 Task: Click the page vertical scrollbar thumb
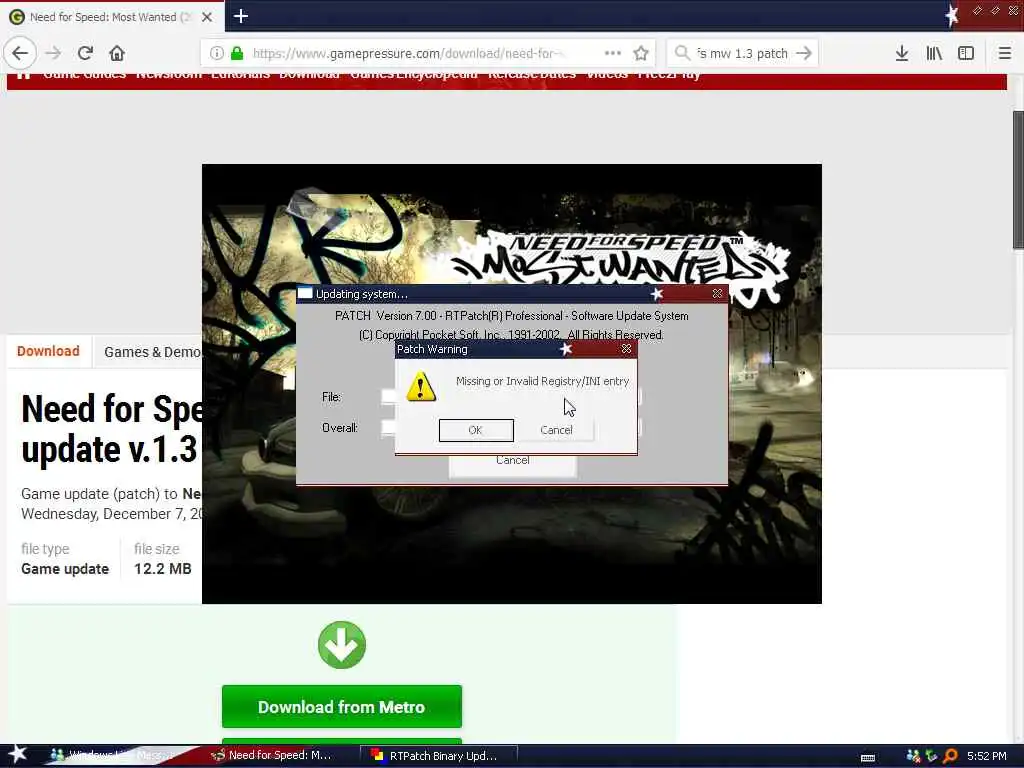point(1017,180)
